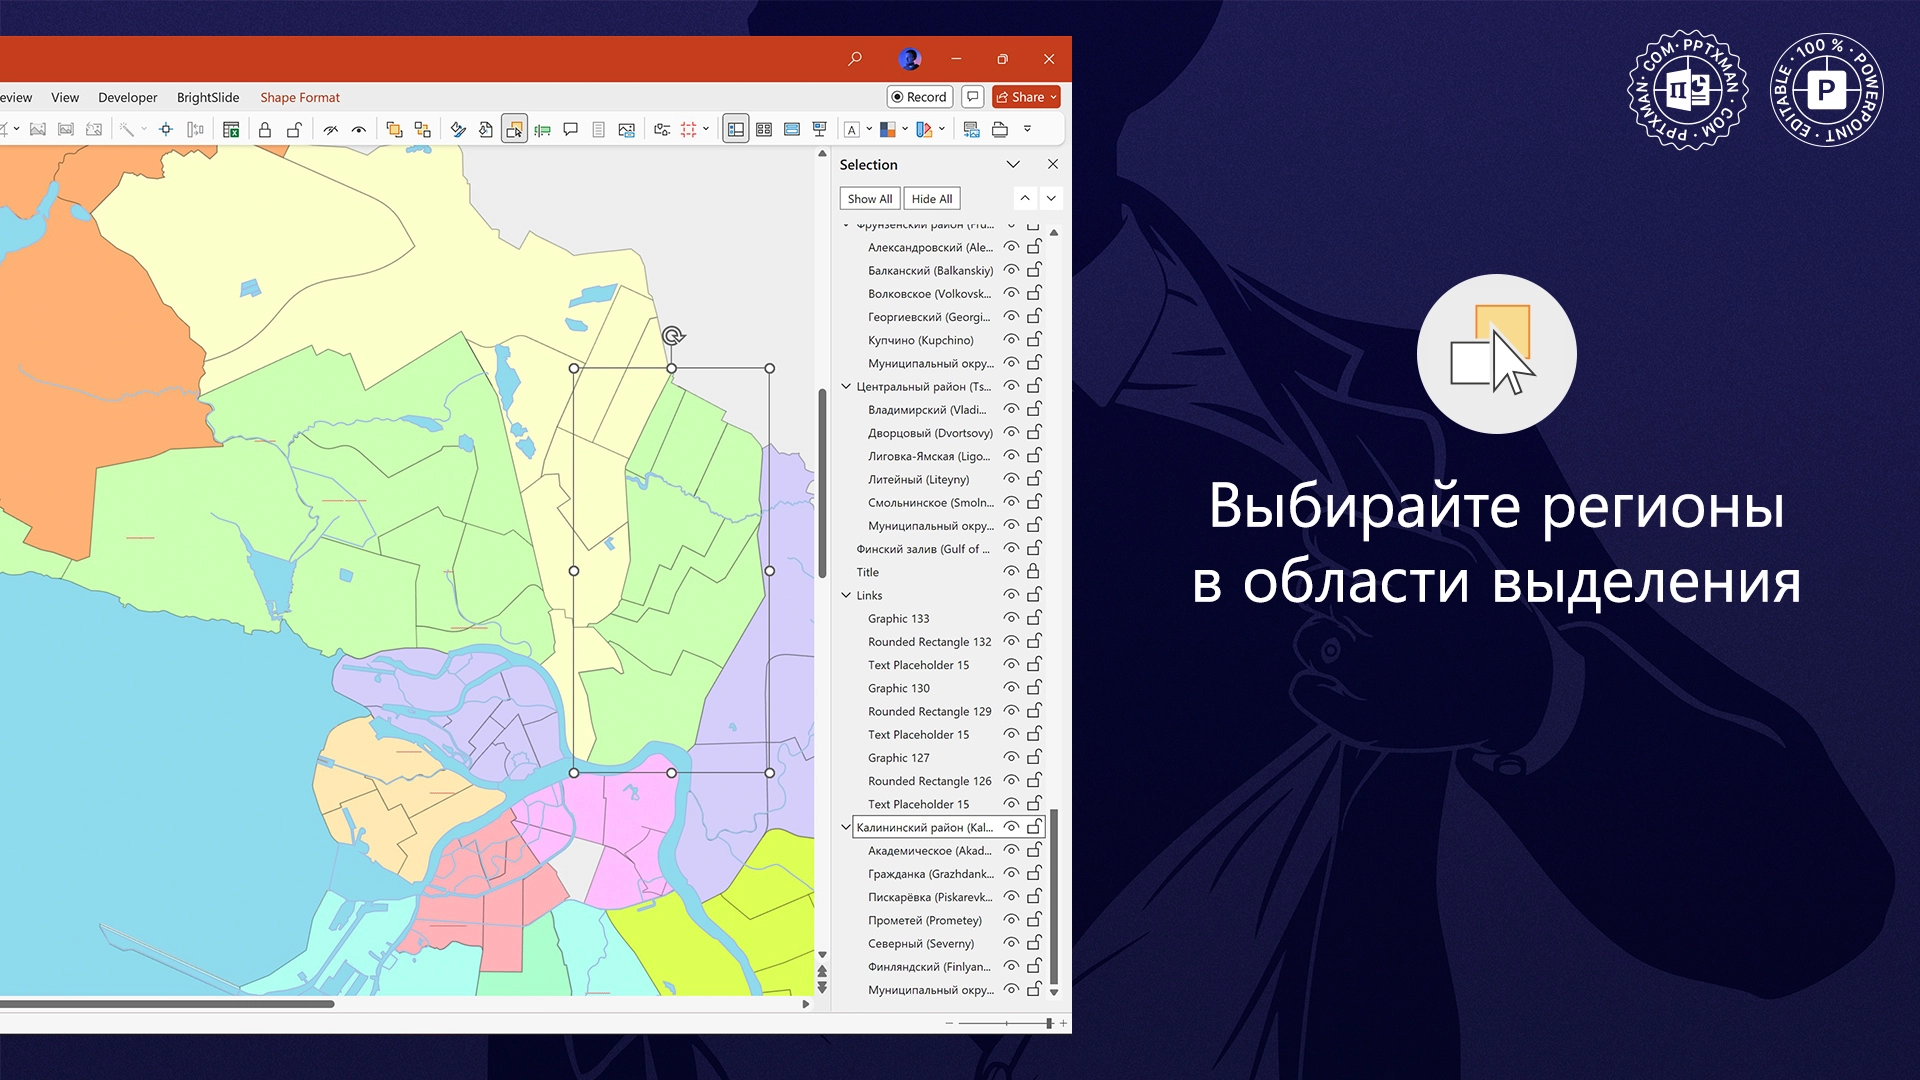Click the Show All button
The image size is (1920, 1080).
[x=869, y=198]
